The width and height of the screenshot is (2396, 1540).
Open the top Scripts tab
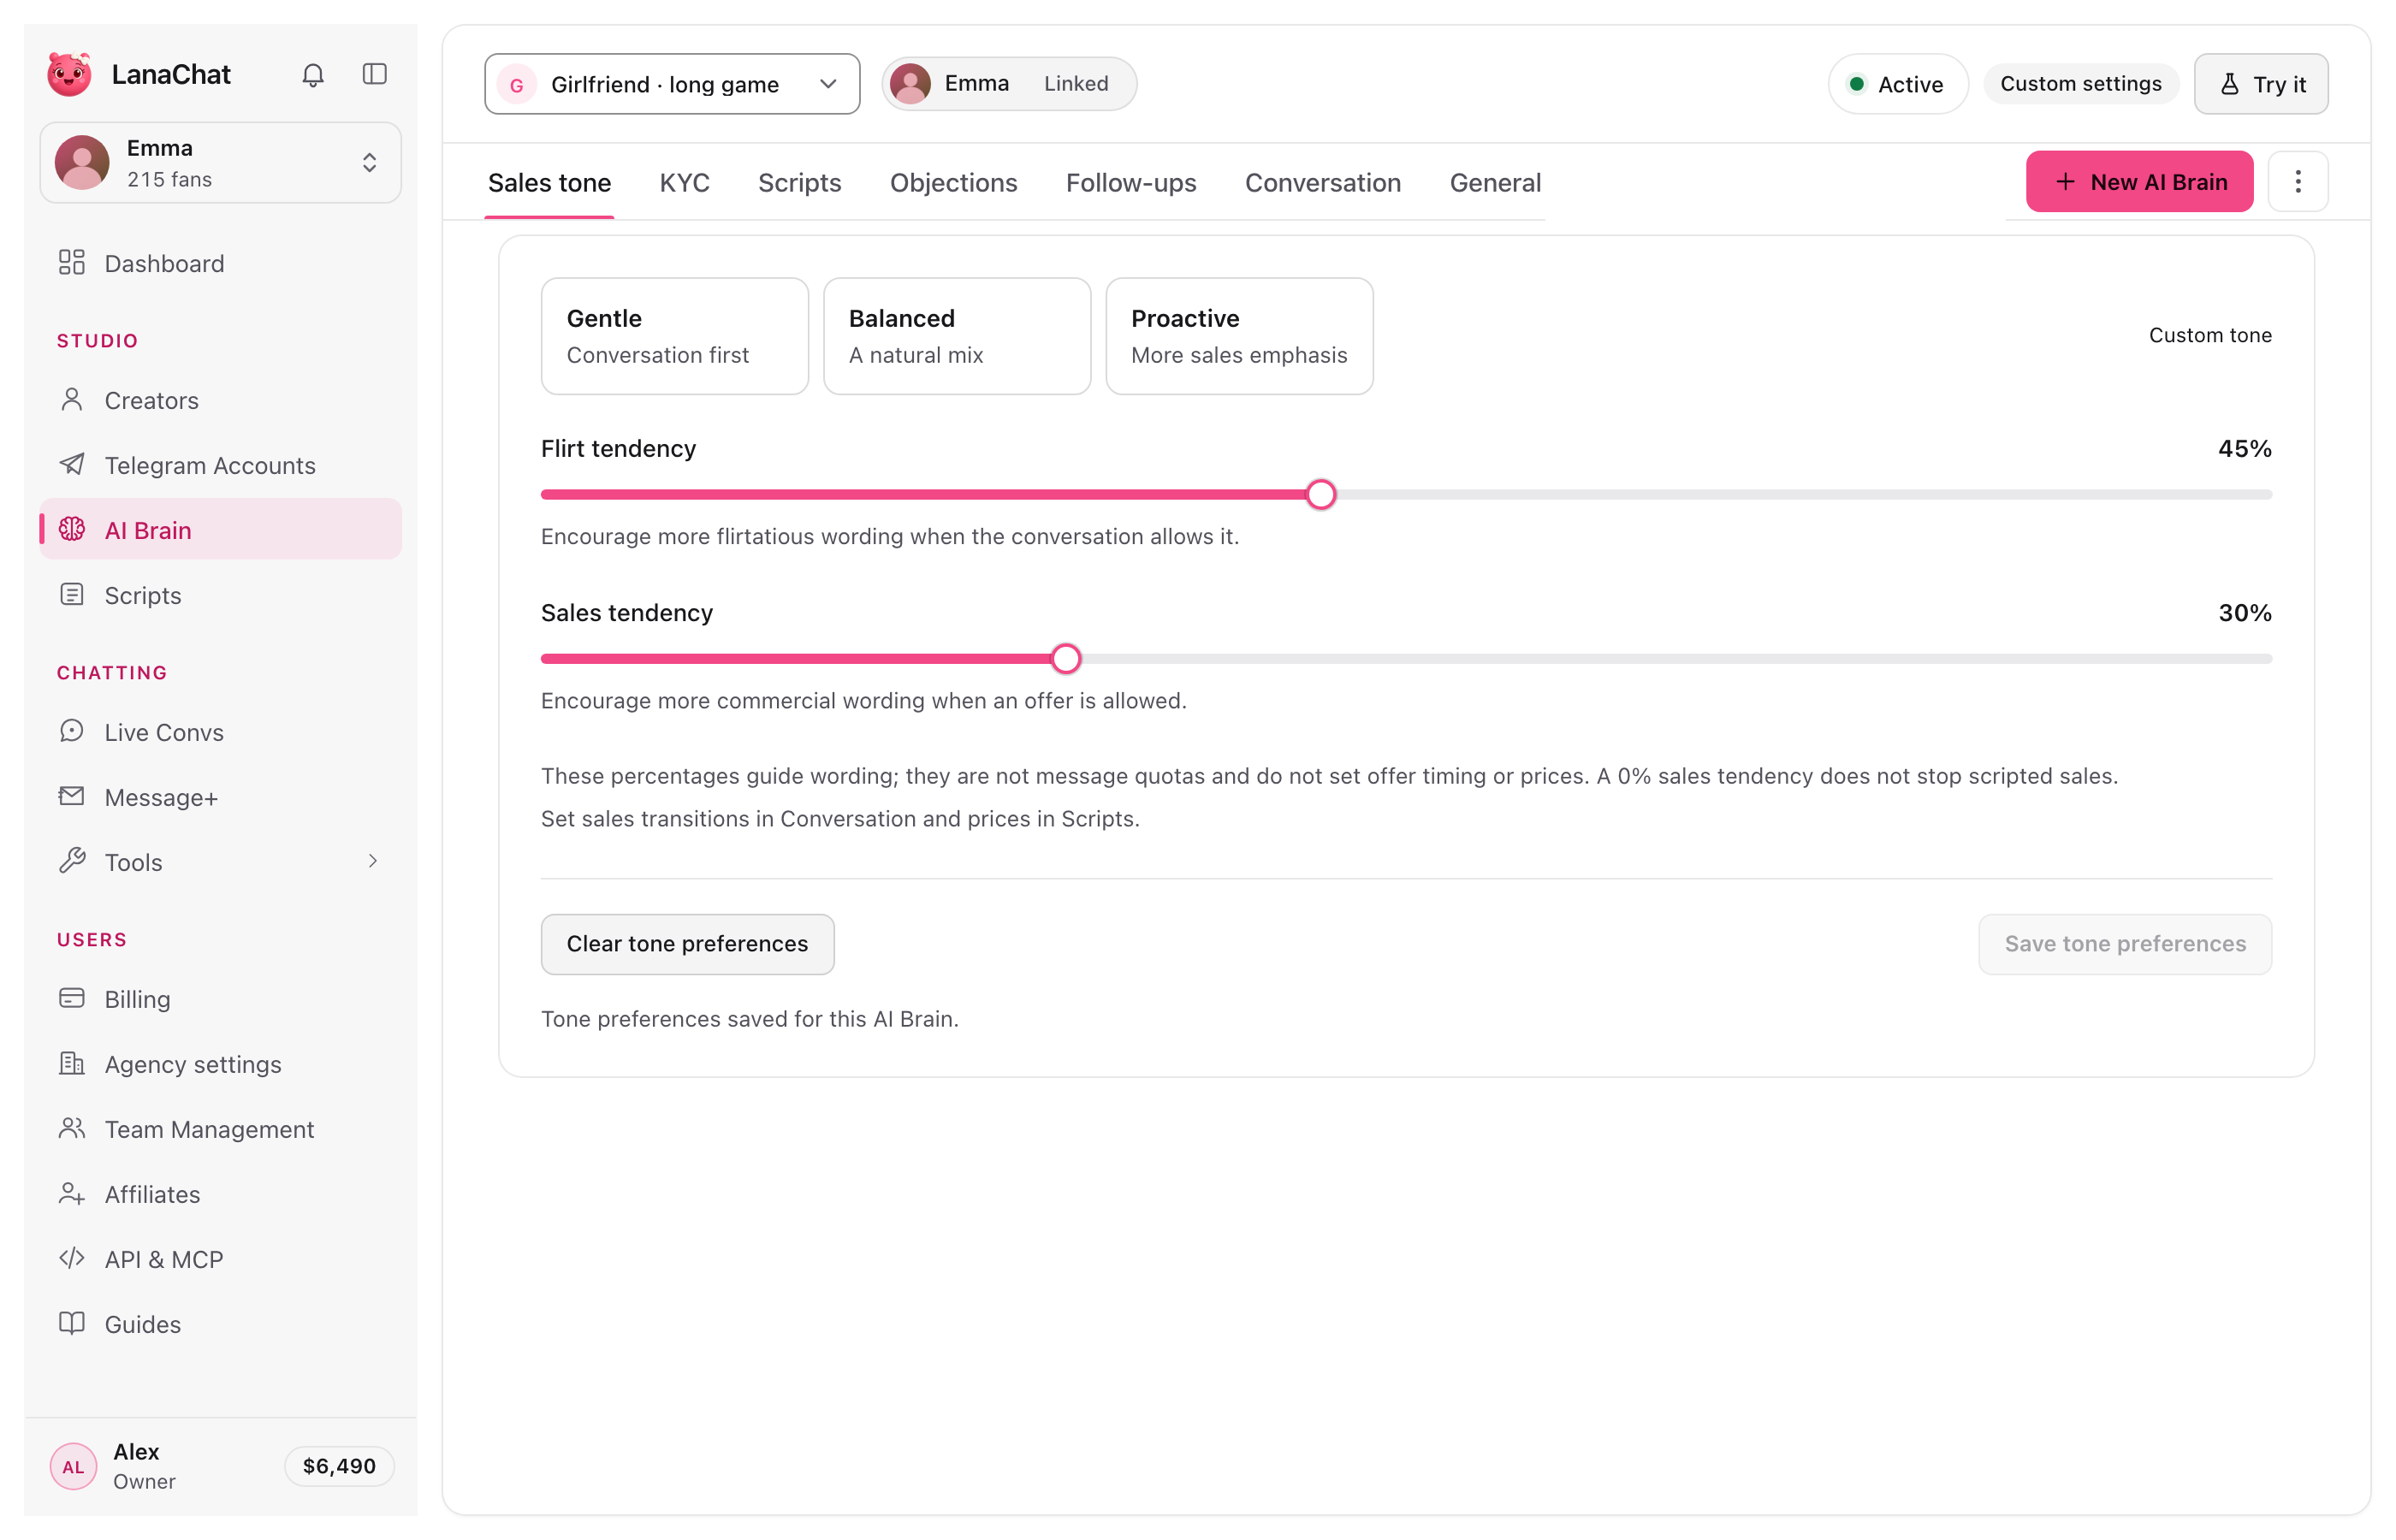point(799,183)
